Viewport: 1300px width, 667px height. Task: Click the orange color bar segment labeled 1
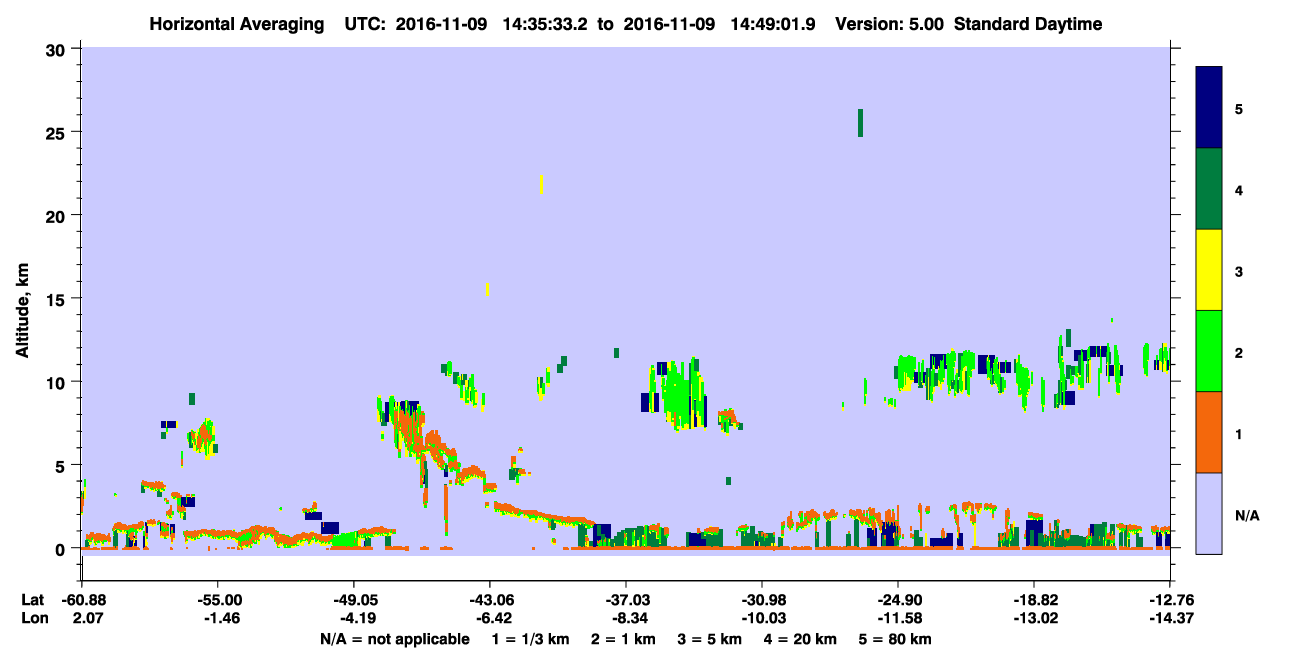coord(1209,432)
